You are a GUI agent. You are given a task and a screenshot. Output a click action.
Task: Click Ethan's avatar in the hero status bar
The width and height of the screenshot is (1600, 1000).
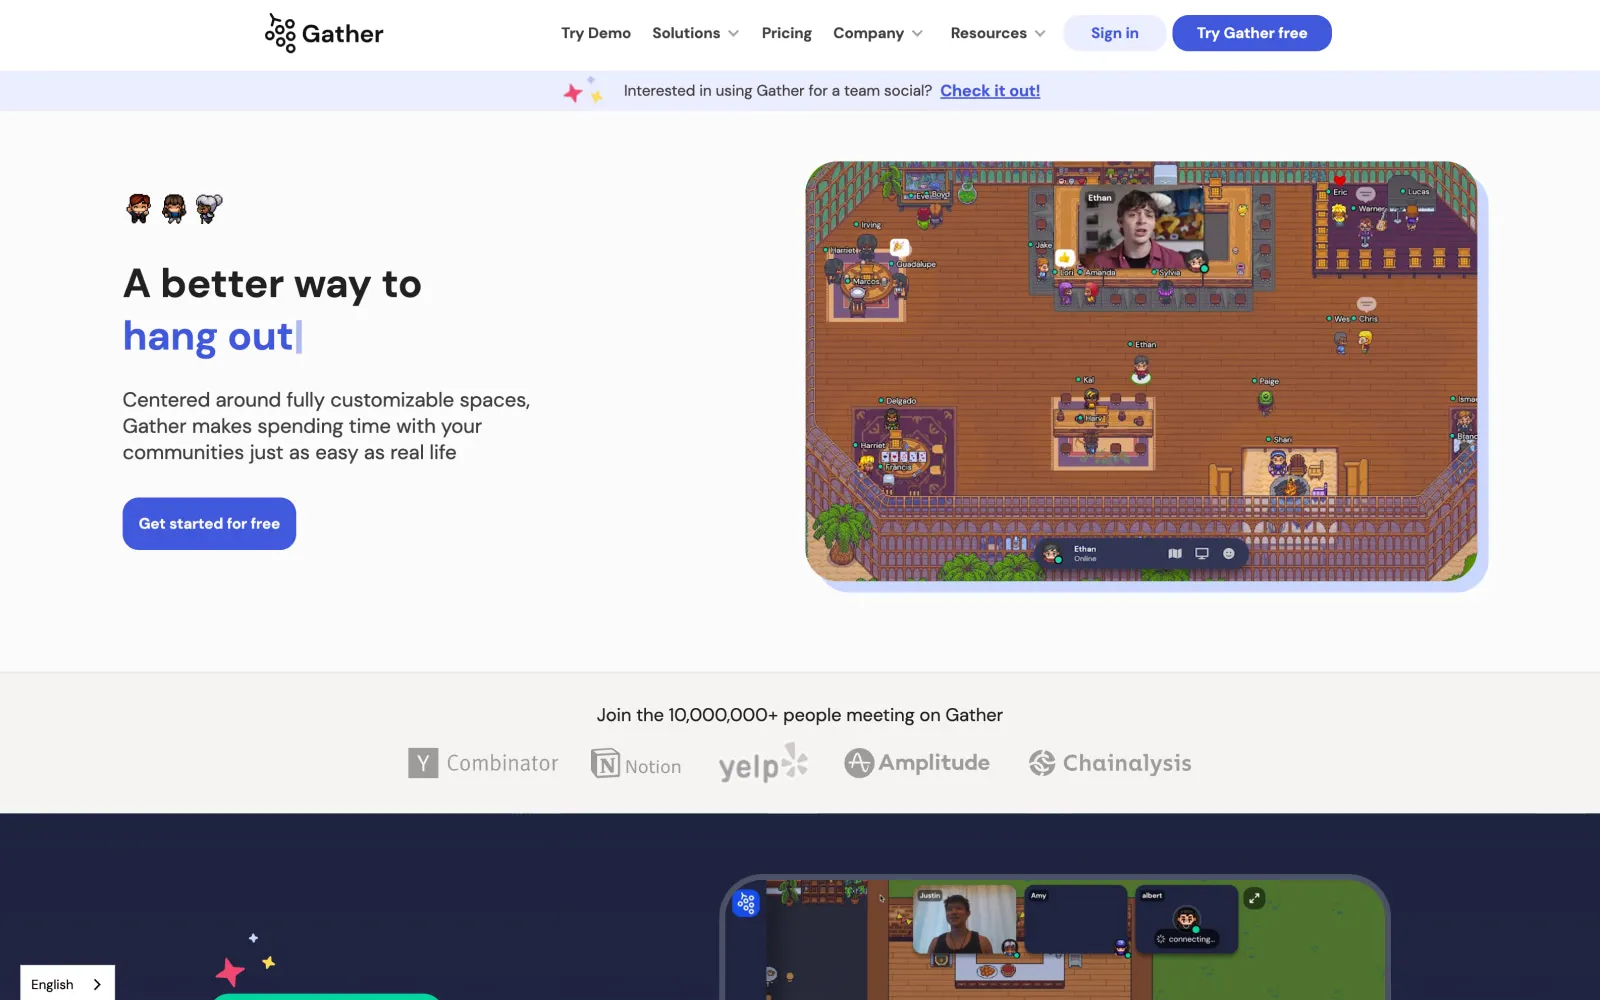click(1051, 553)
